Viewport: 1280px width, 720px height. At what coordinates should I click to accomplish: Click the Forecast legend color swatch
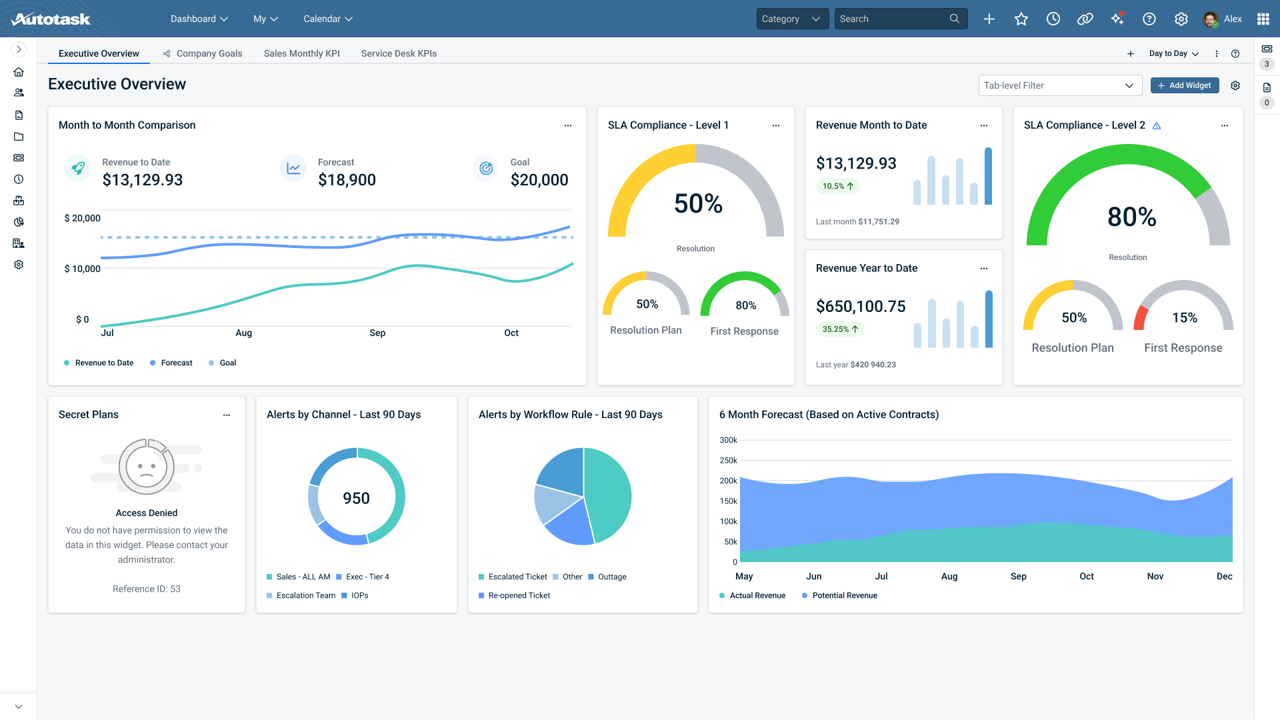tap(153, 363)
